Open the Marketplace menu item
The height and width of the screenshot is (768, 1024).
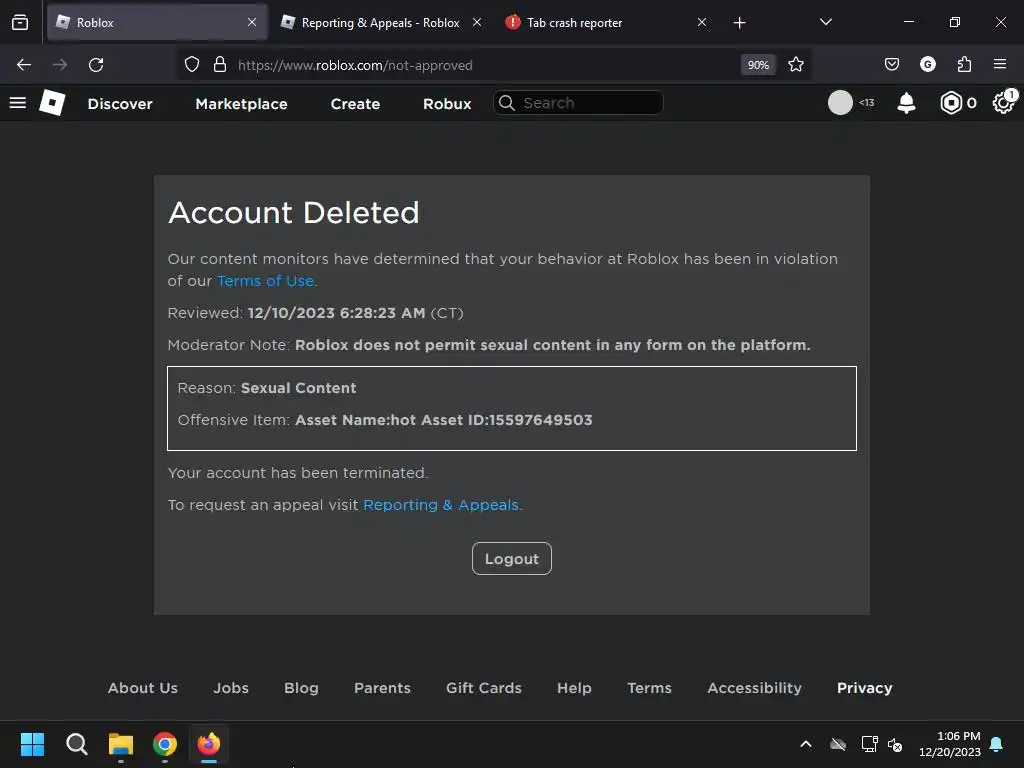click(x=241, y=104)
